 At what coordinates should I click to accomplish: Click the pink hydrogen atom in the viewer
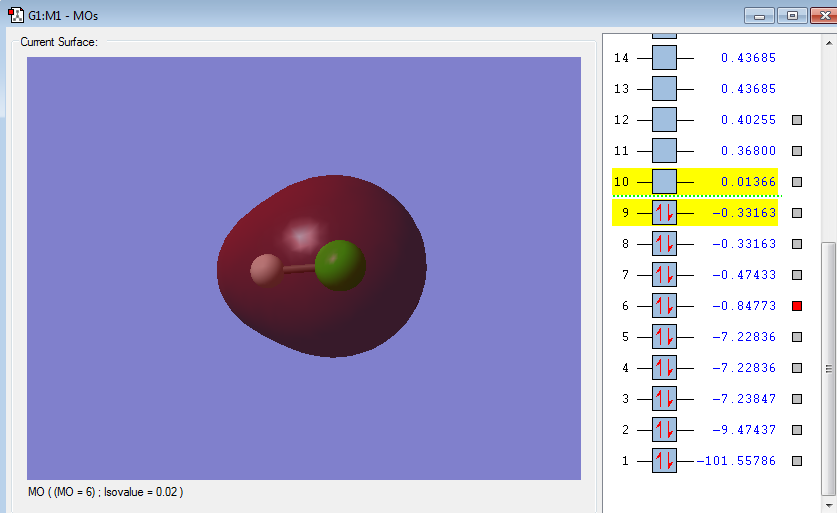(267, 270)
